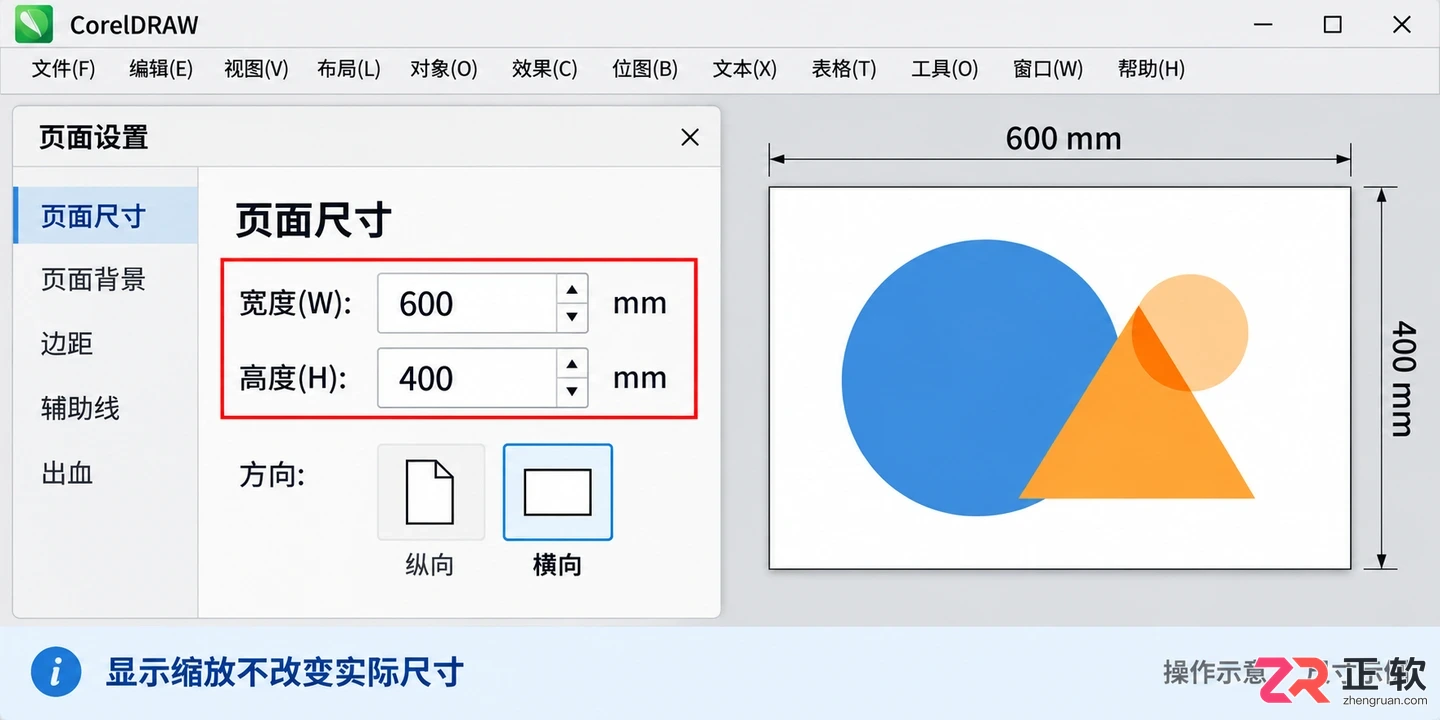Select the landscape (横向) orientation option
Screen dimensions: 1440x720
pyautogui.click(x=557, y=492)
